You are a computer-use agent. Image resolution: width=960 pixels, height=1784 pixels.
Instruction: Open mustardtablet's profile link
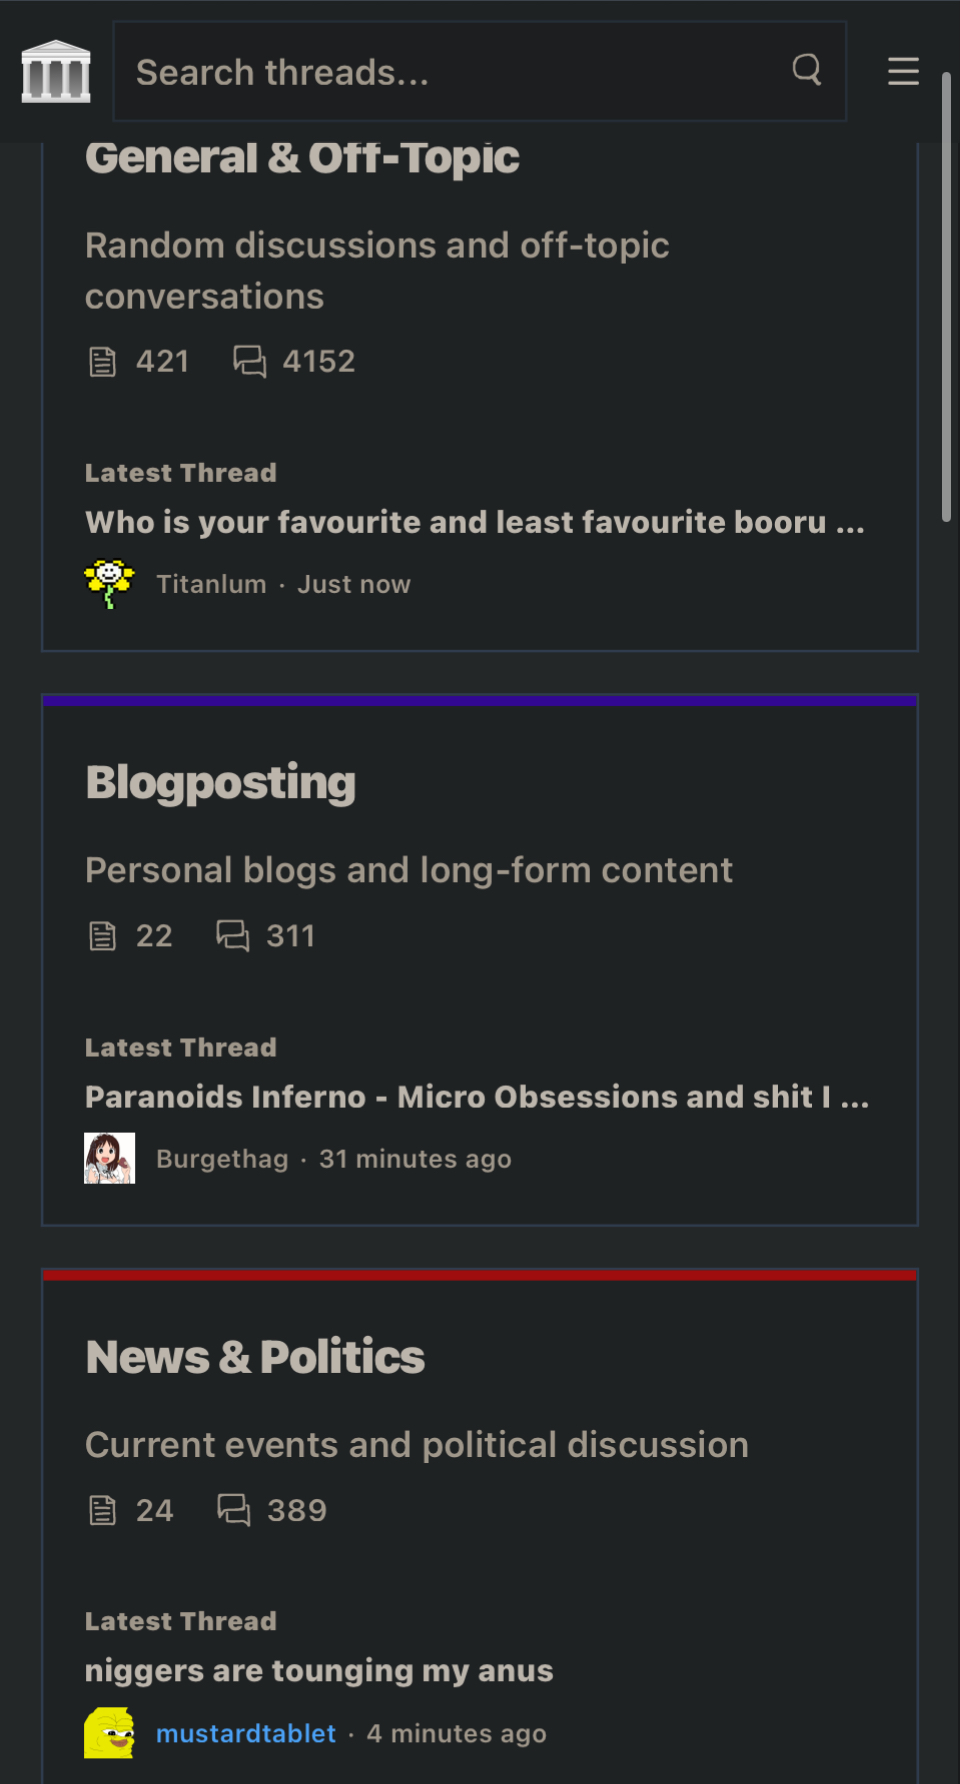pyautogui.click(x=246, y=1733)
